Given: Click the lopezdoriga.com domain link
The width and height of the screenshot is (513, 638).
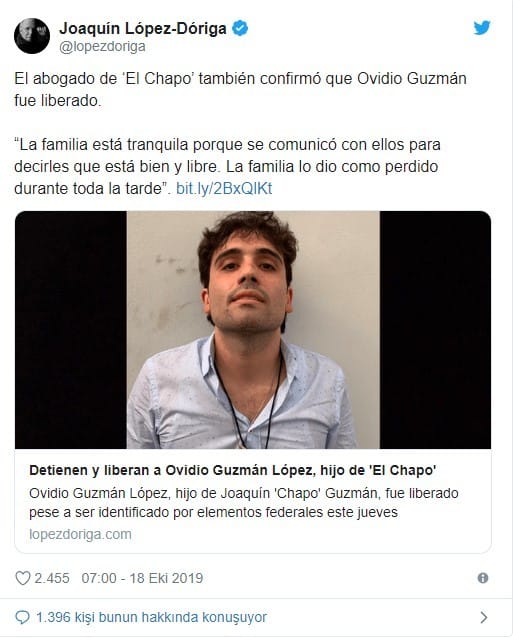Looking at the screenshot, I should click(x=80, y=534).
